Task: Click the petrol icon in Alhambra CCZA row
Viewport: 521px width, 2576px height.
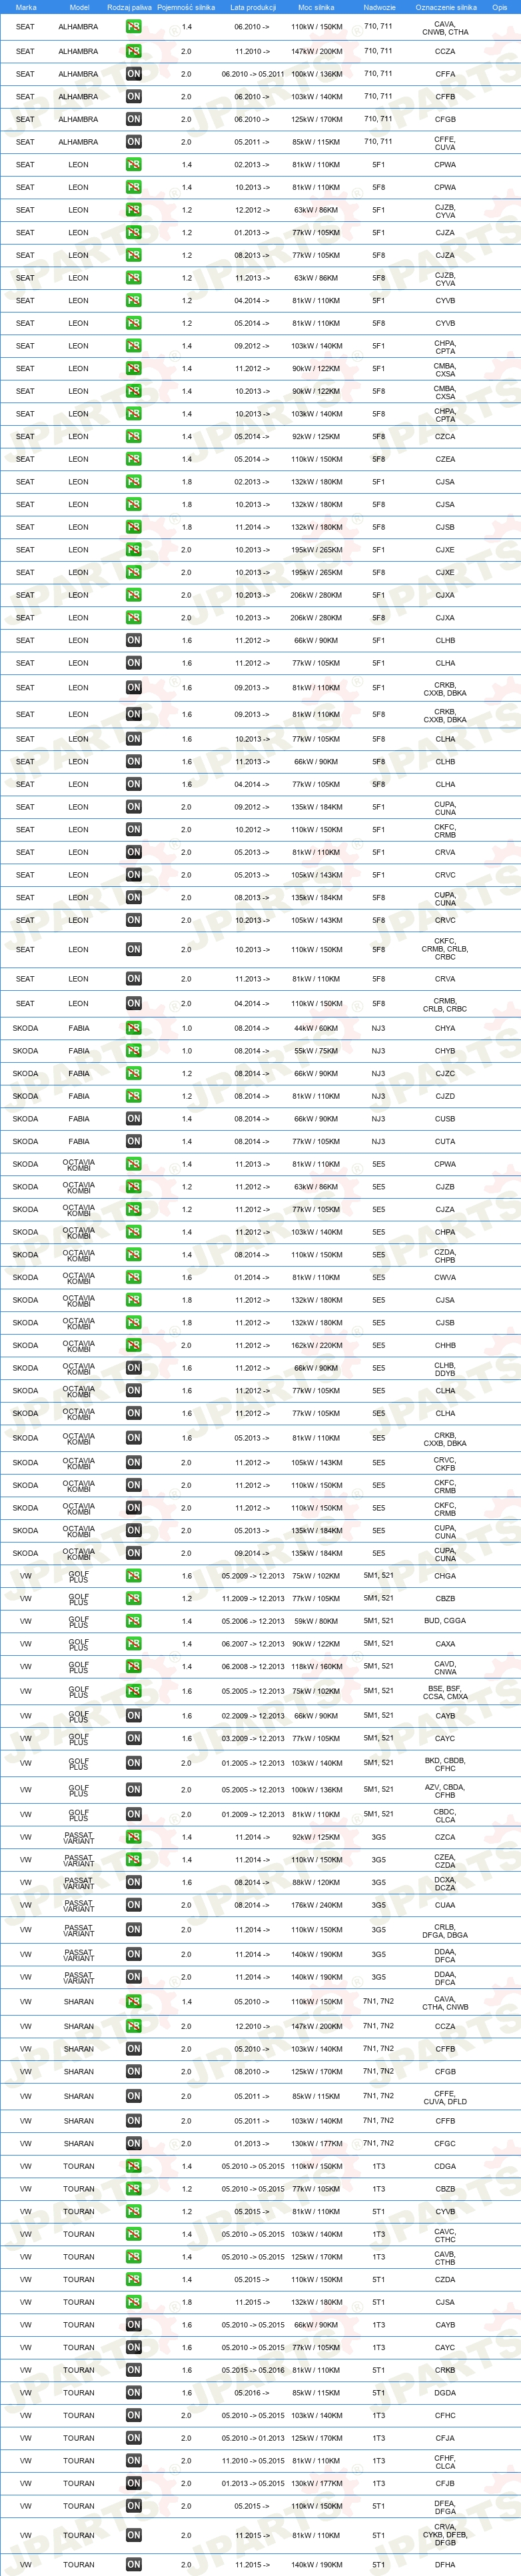Action: pos(133,51)
